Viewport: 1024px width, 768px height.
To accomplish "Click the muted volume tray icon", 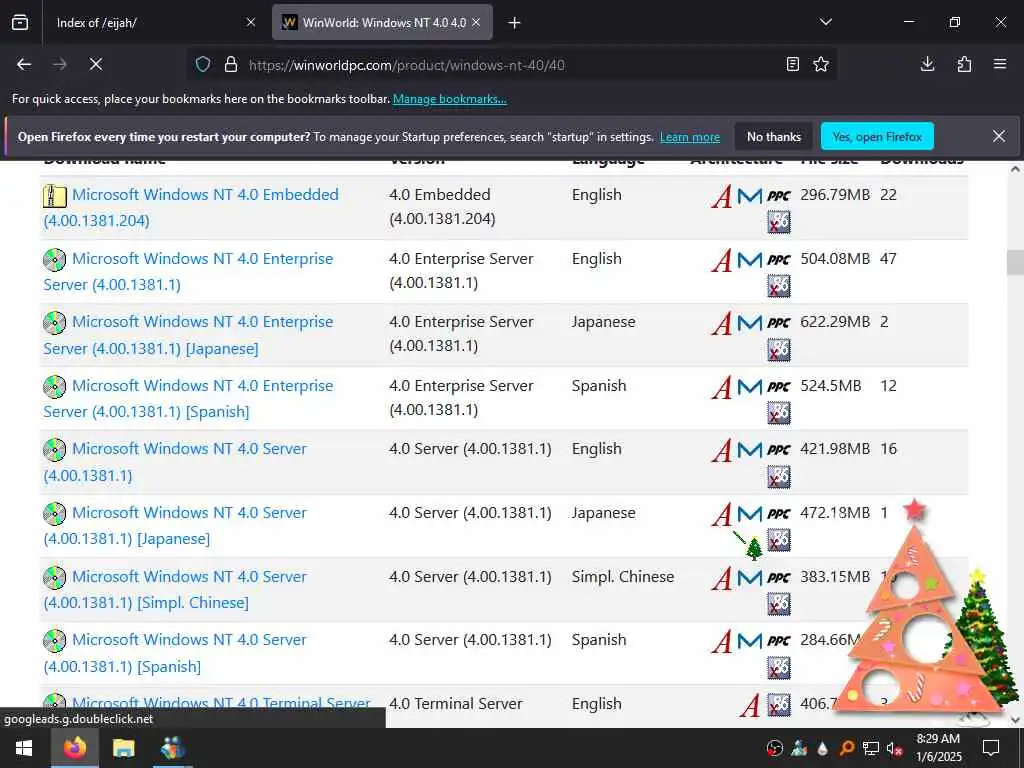I will pyautogui.click(x=894, y=748).
